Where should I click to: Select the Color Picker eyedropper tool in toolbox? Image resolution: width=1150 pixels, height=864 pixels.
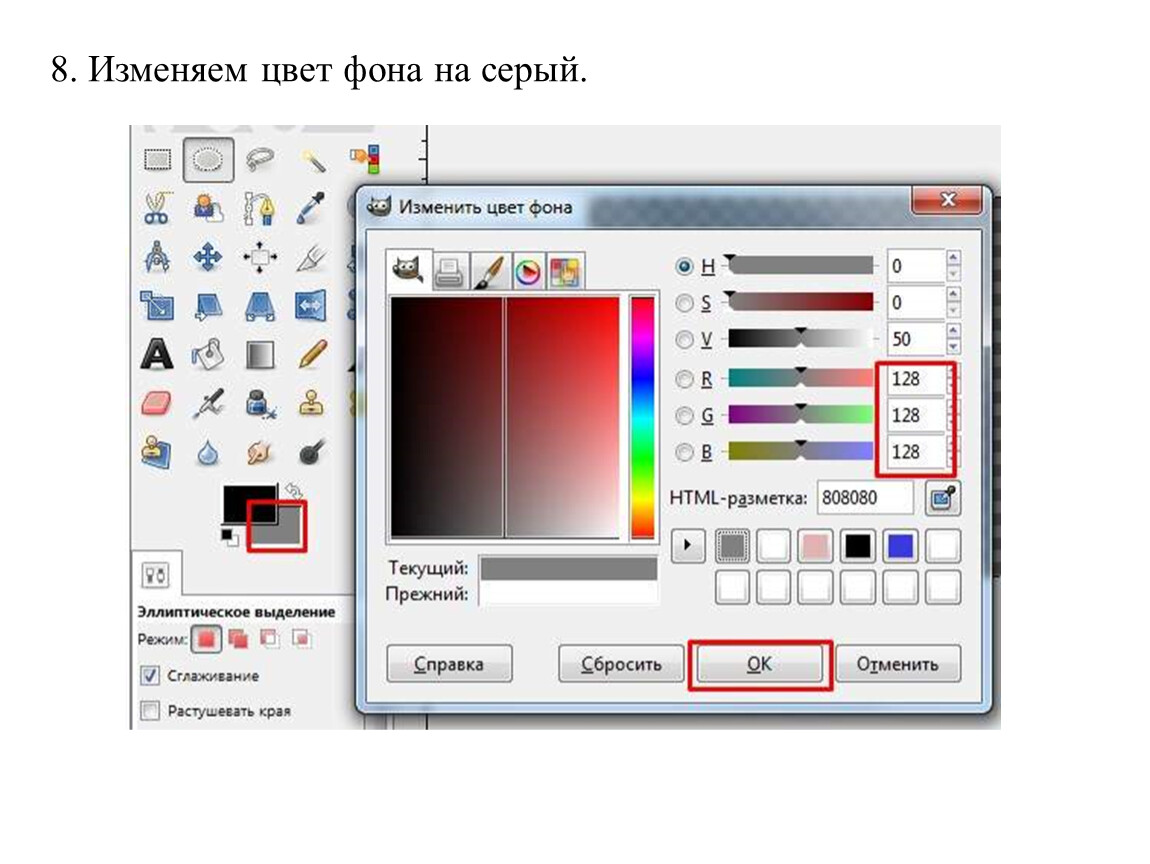tap(311, 208)
